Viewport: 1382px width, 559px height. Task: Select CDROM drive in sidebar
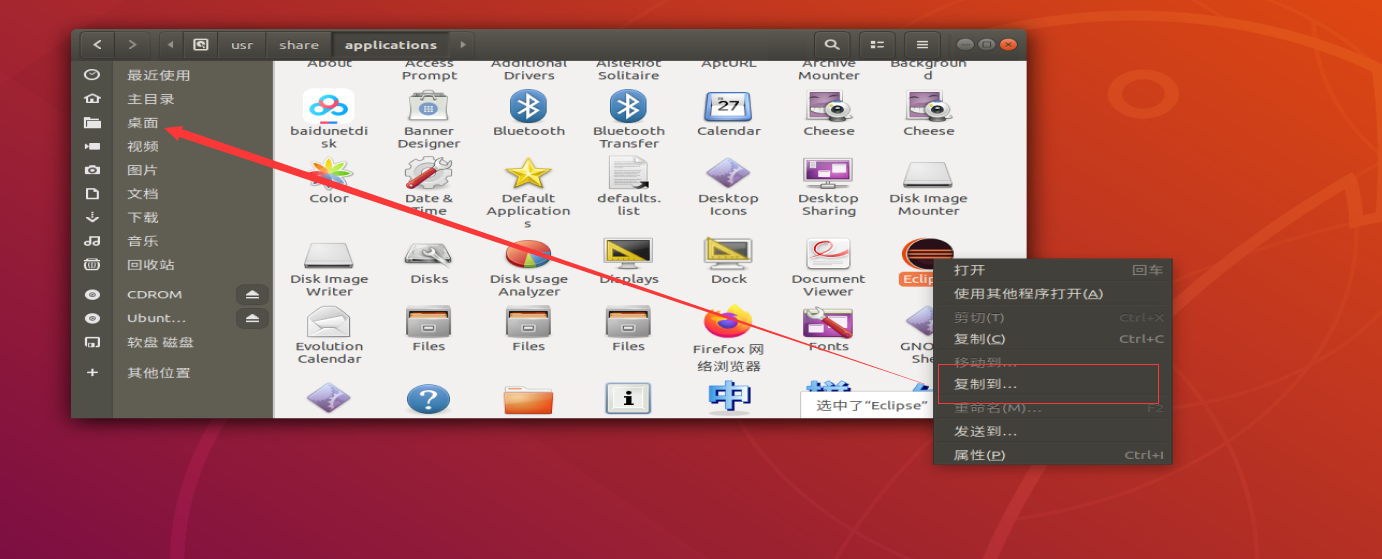(x=155, y=294)
